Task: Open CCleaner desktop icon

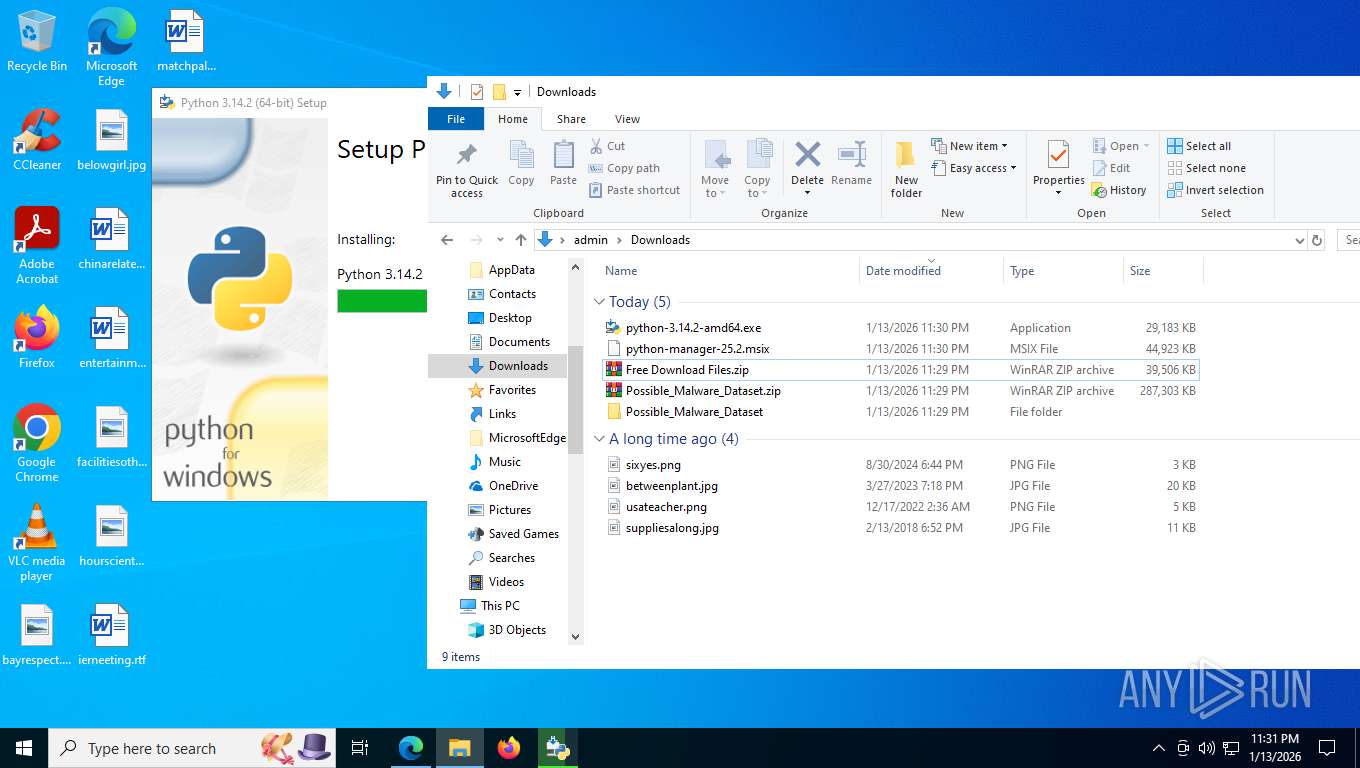Action: tap(37, 140)
